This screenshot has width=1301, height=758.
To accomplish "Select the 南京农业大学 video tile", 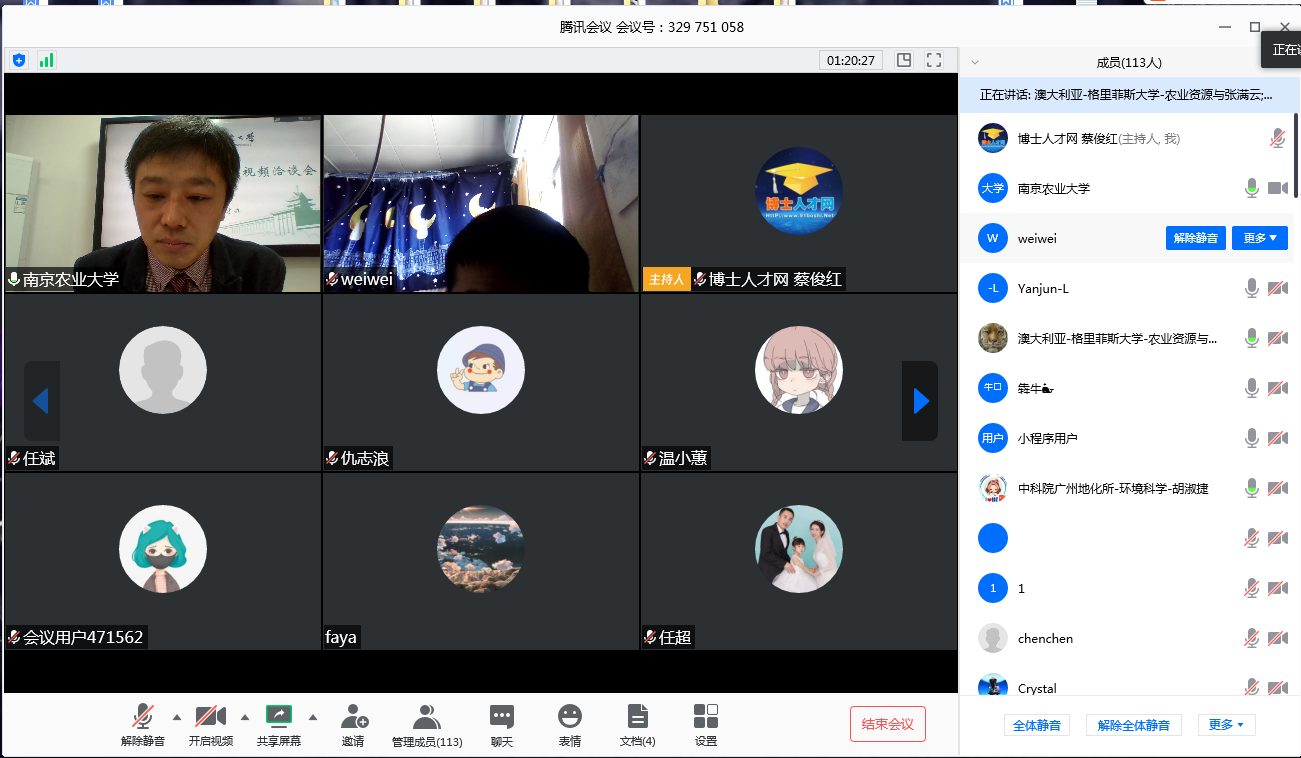I will tap(163, 203).
